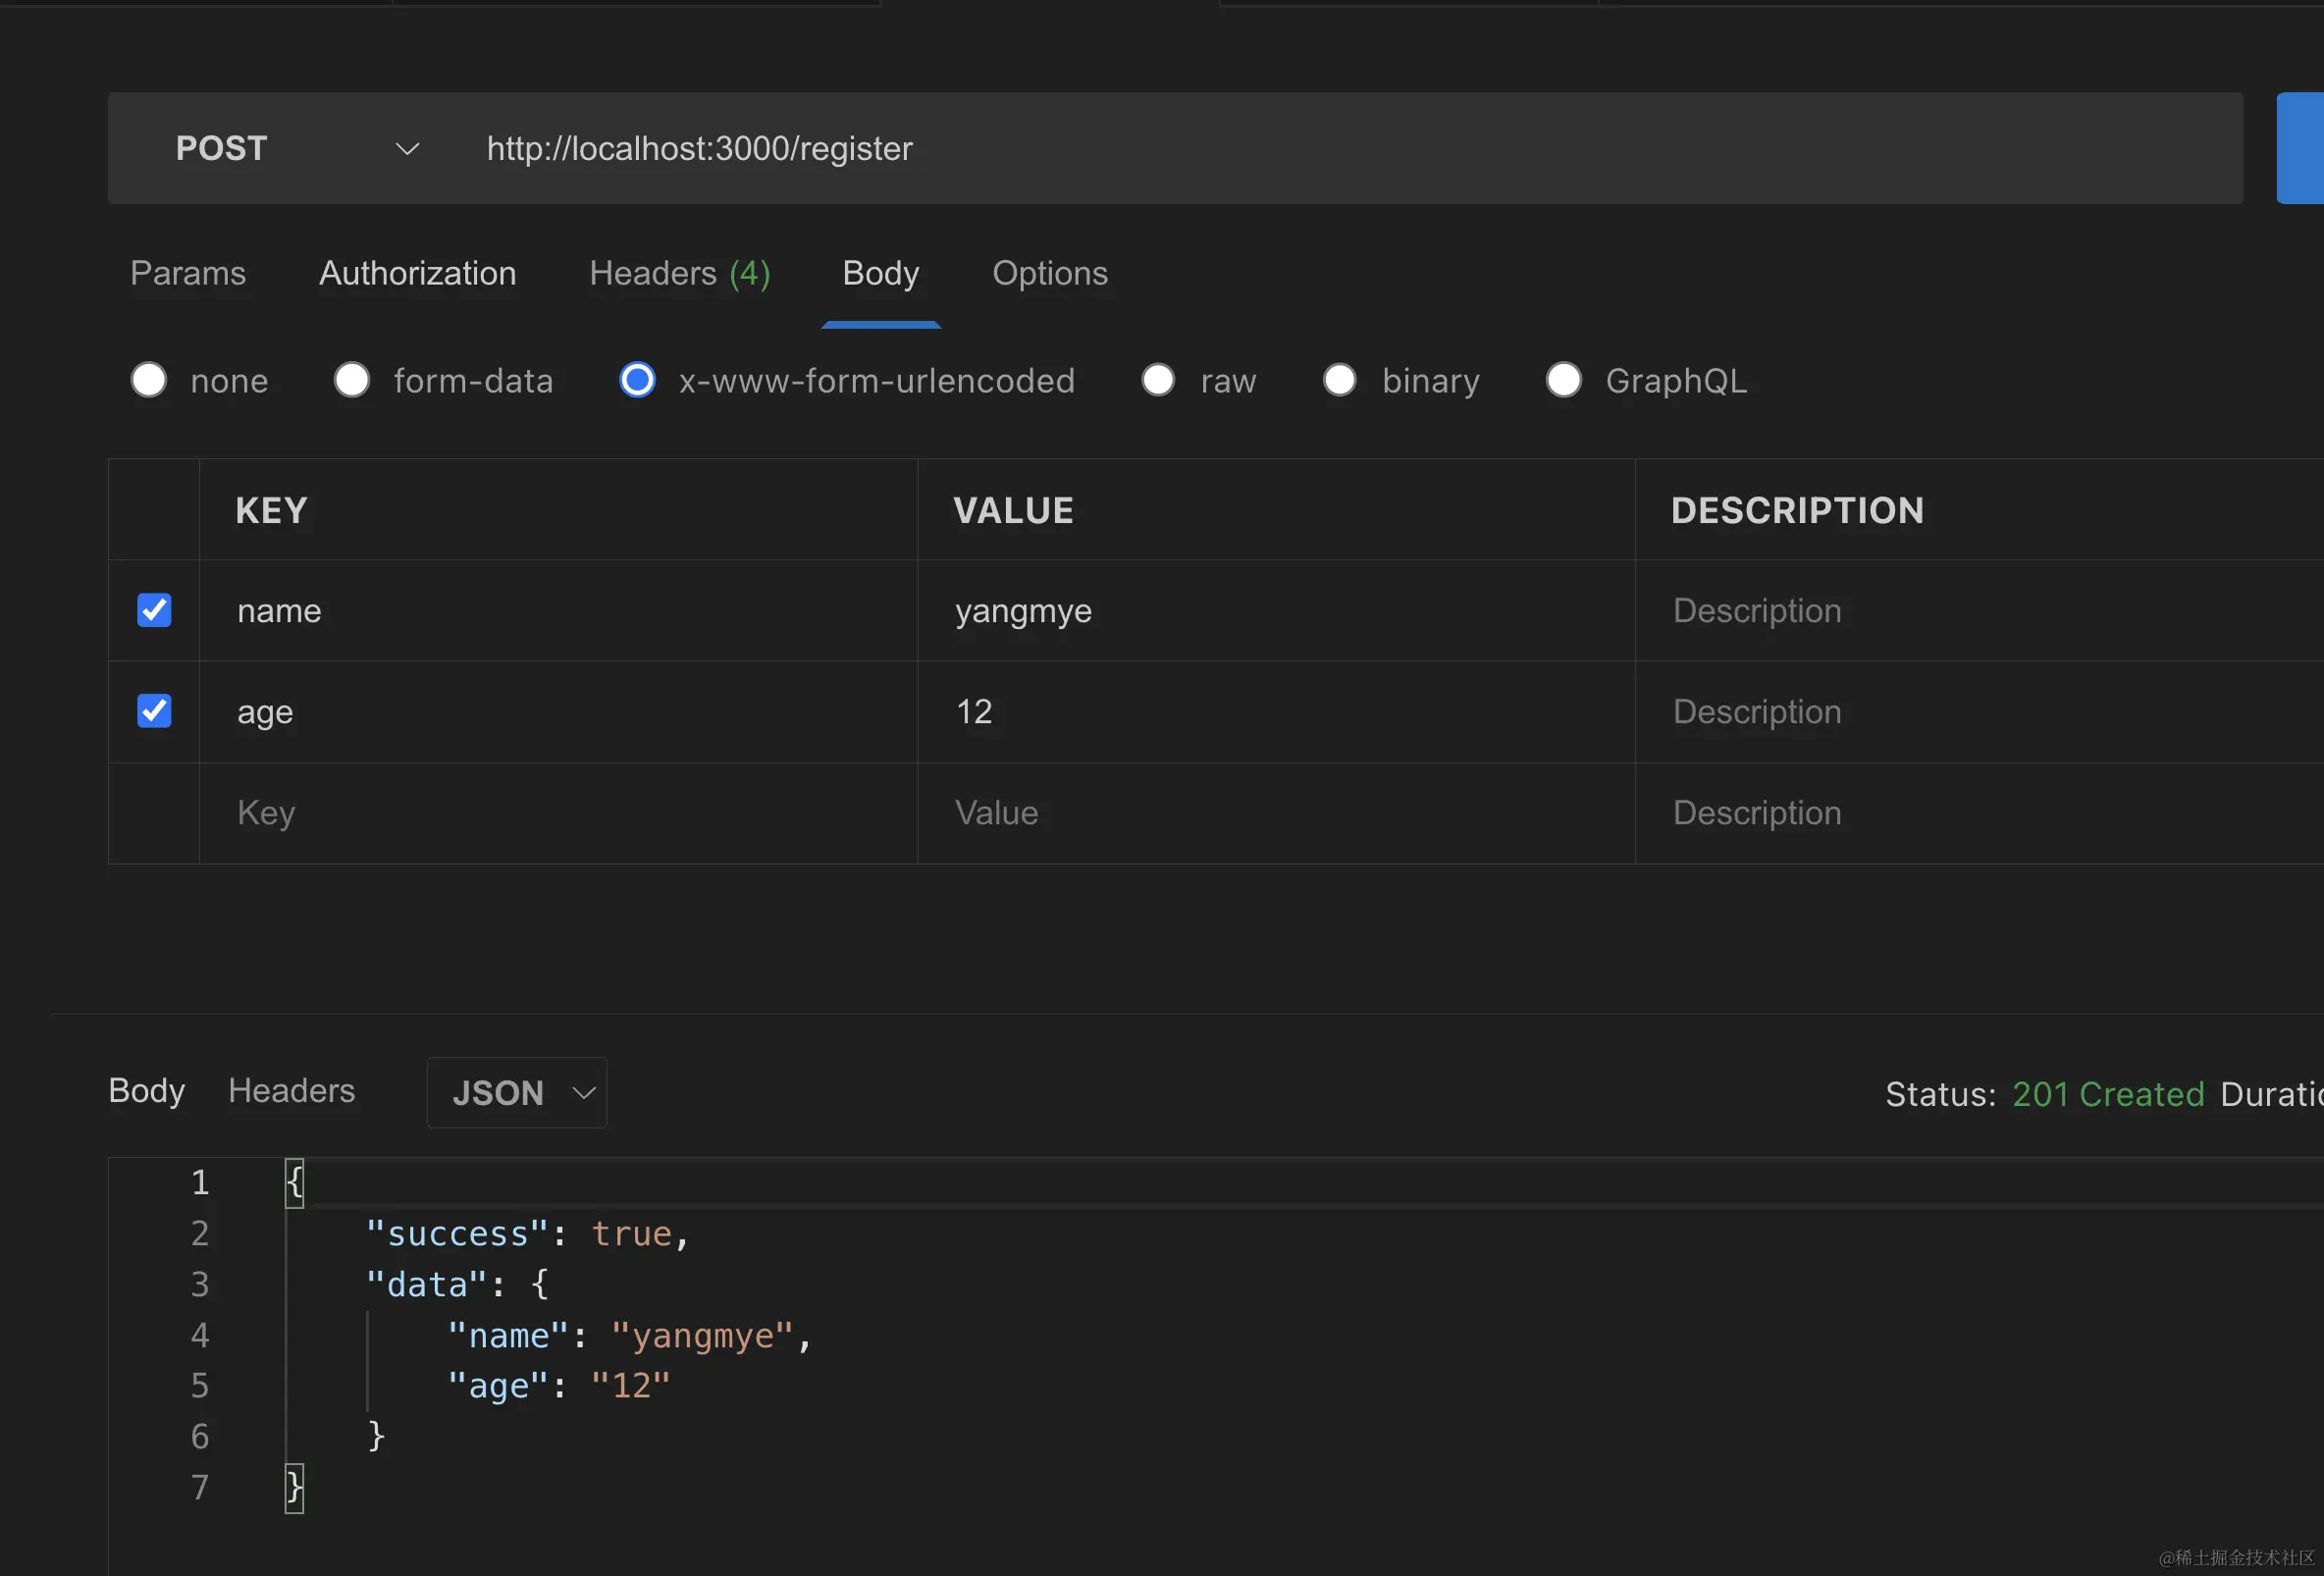This screenshot has height=1576, width=2324.
Task: Collapse the root brace on line 1
Action: (x=294, y=1183)
